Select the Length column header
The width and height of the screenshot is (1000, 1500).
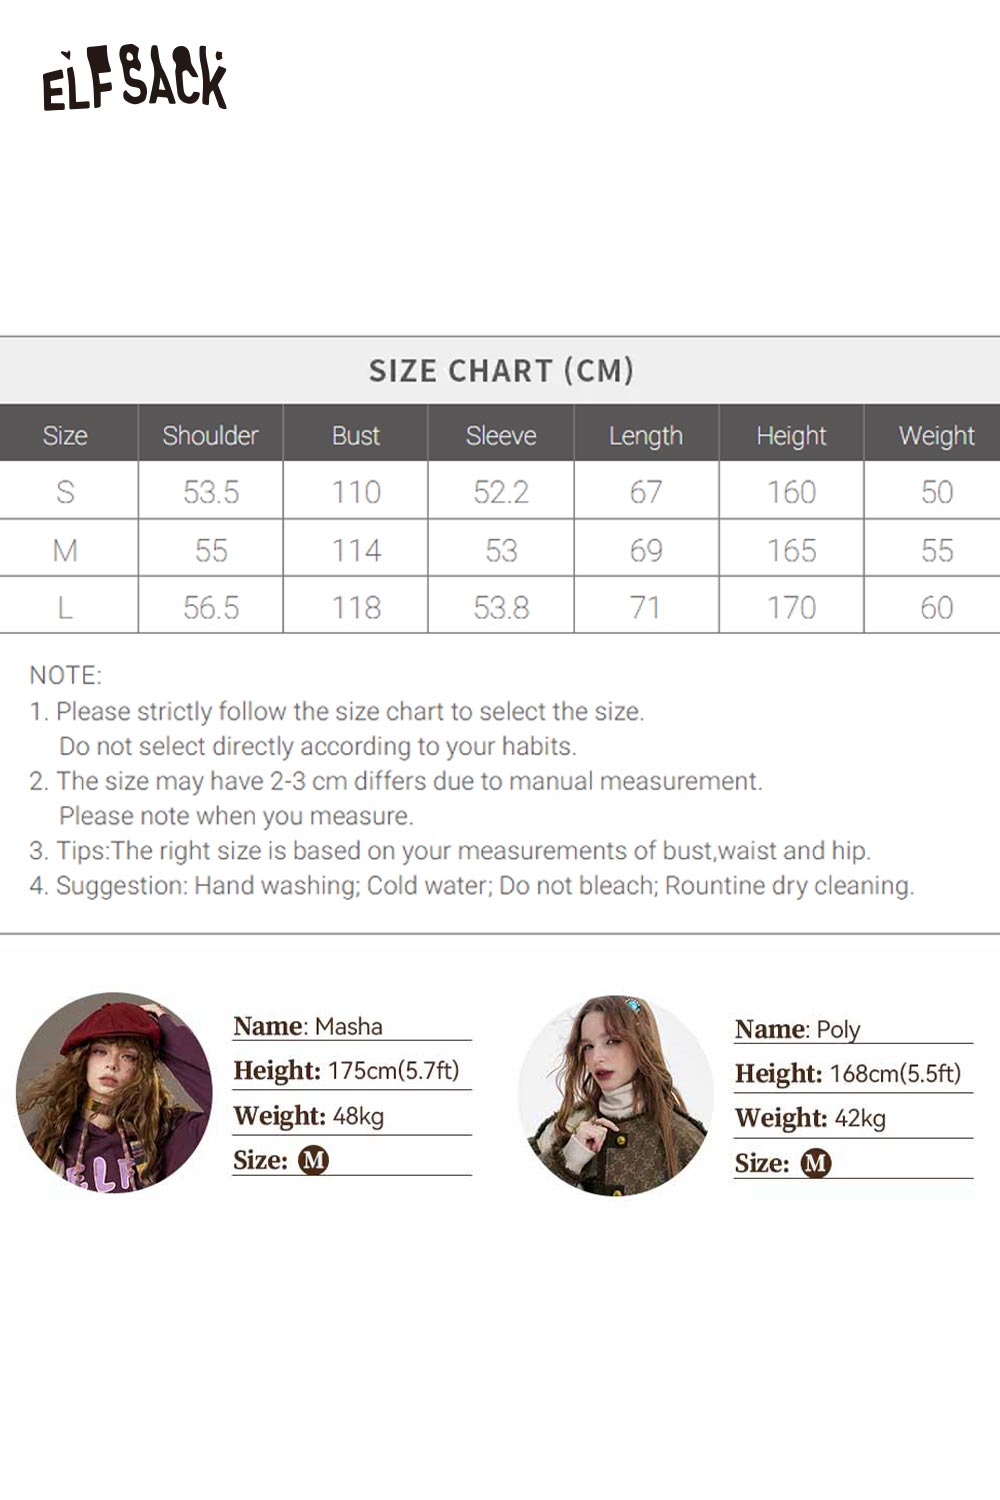646,436
